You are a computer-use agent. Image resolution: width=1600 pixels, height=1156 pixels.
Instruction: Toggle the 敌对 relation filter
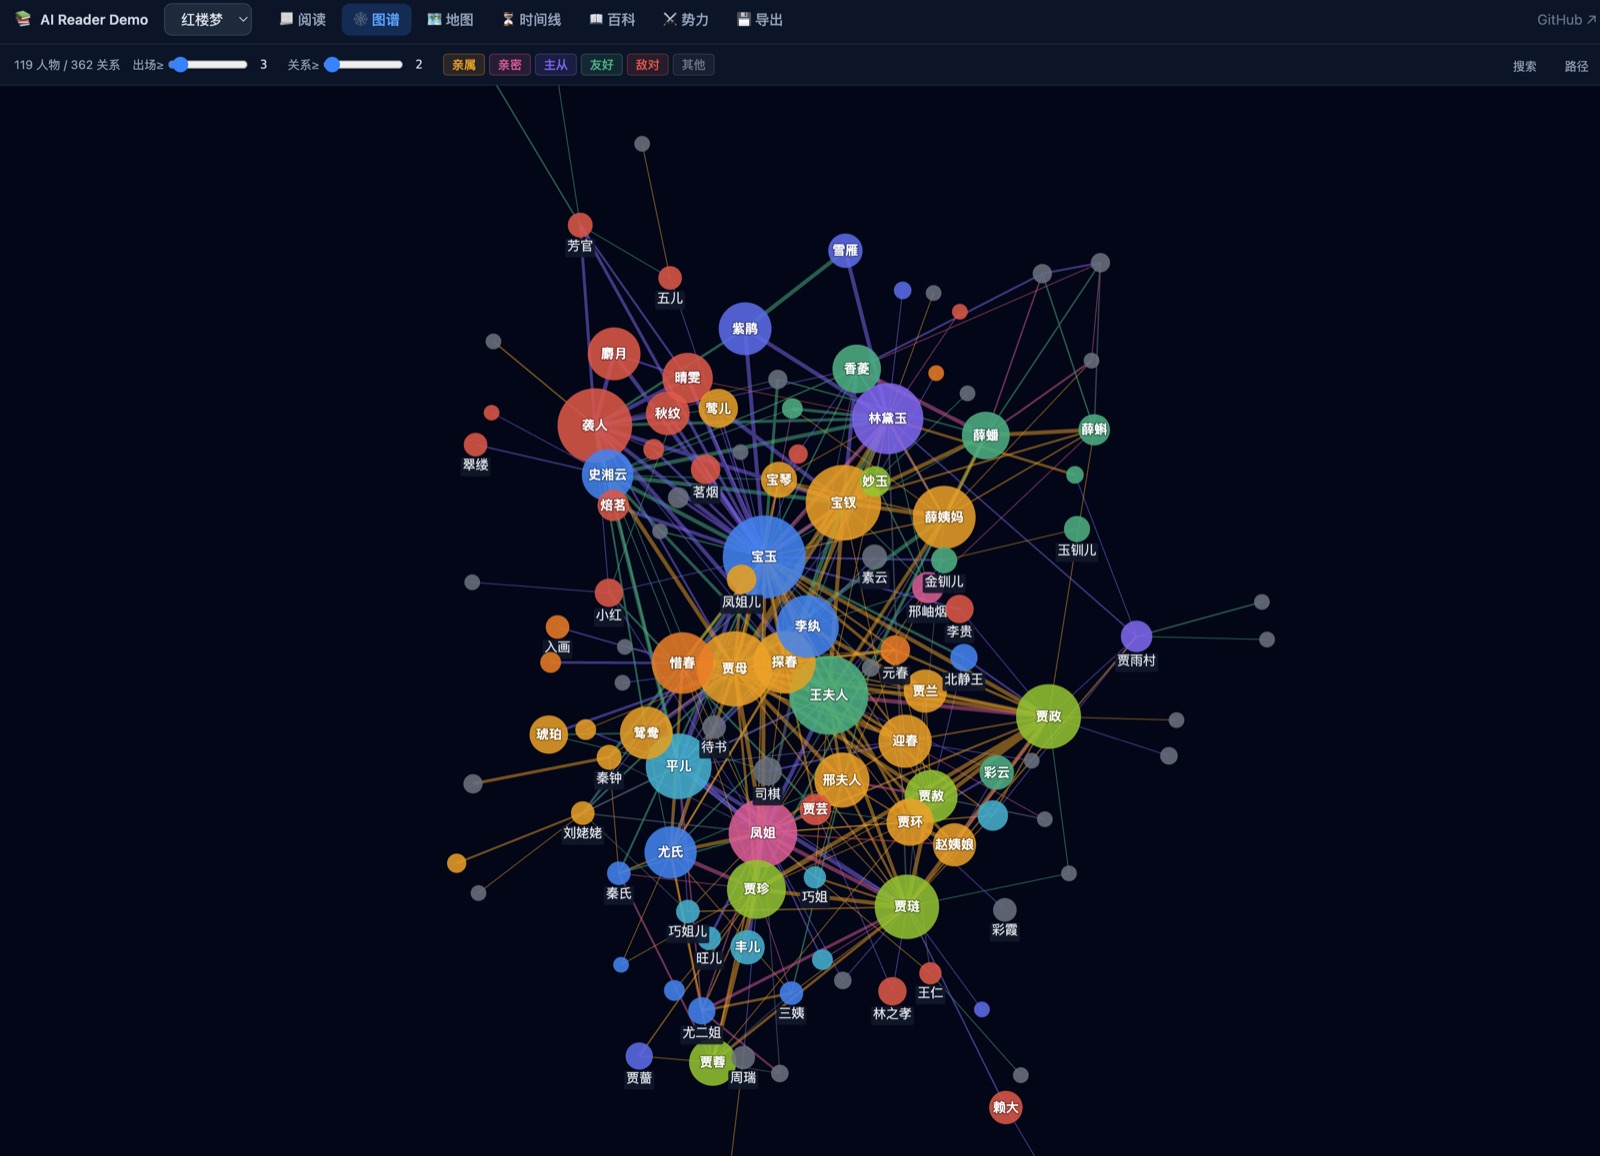648,64
